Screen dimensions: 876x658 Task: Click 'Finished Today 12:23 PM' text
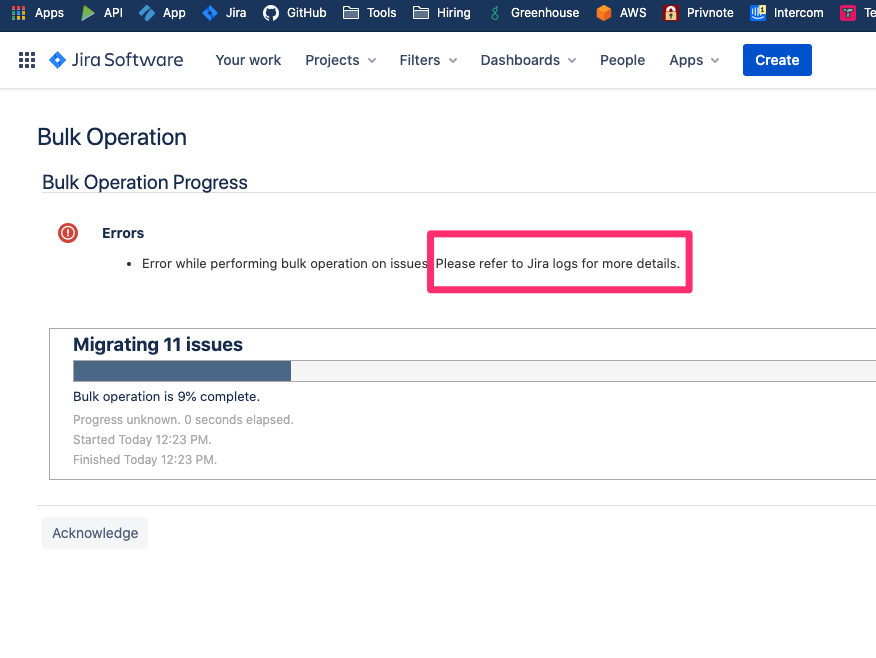point(145,460)
